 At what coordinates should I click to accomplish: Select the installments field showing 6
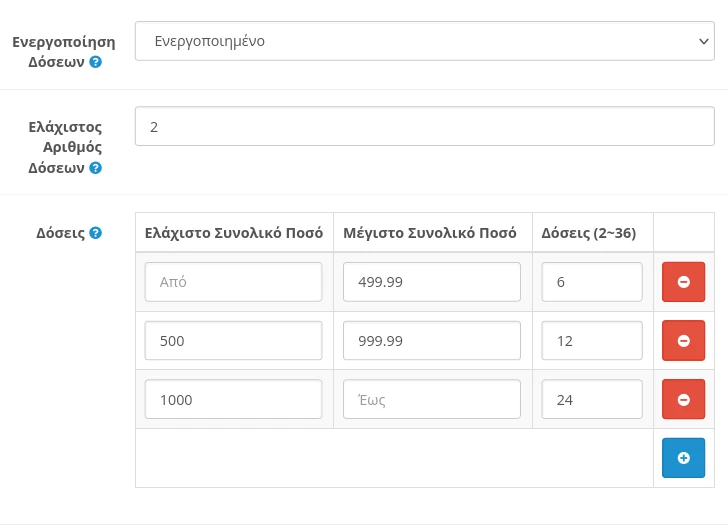click(591, 282)
